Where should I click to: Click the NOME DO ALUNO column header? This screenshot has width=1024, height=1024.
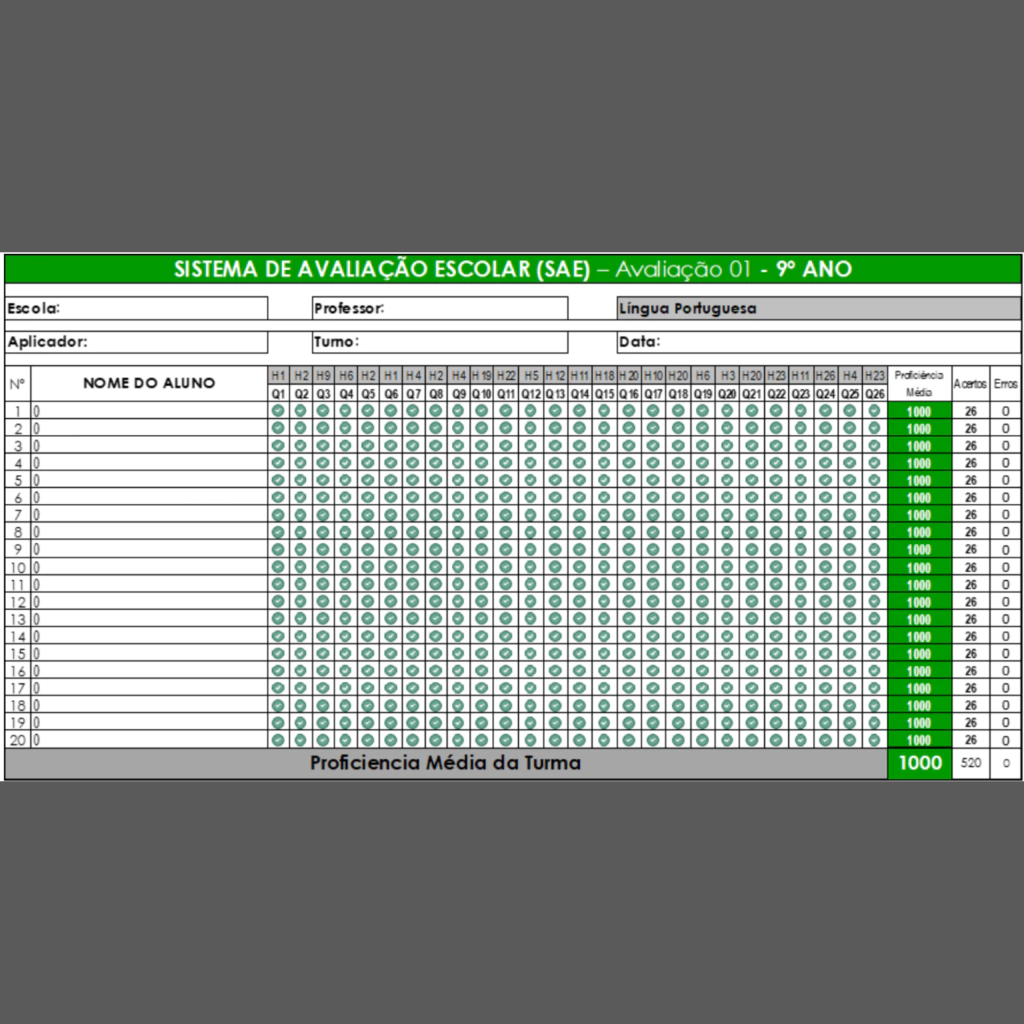[x=149, y=383]
